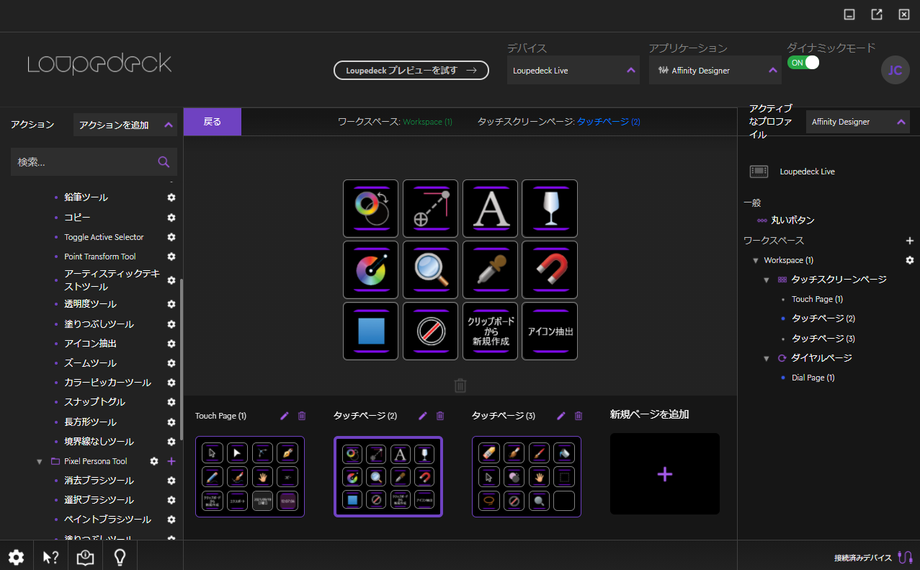Click the no-stroke slashed circle tile
This screenshot has width=920, height=570.
click(x=430, y=331)
